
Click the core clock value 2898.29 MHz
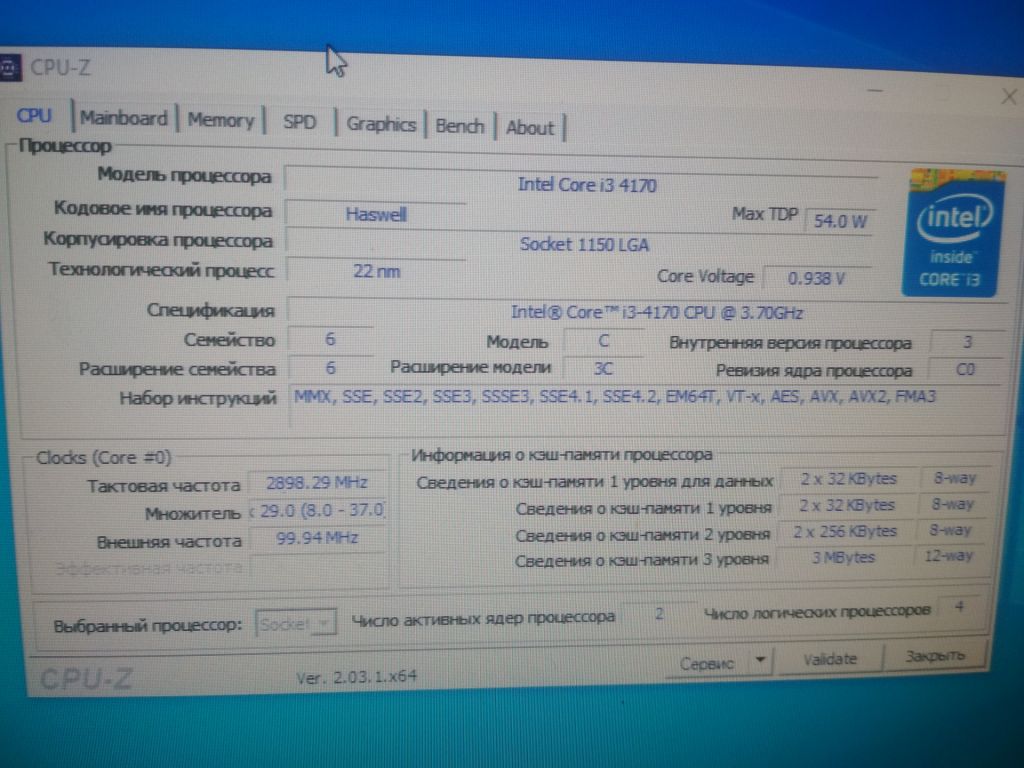coord(317,483)
